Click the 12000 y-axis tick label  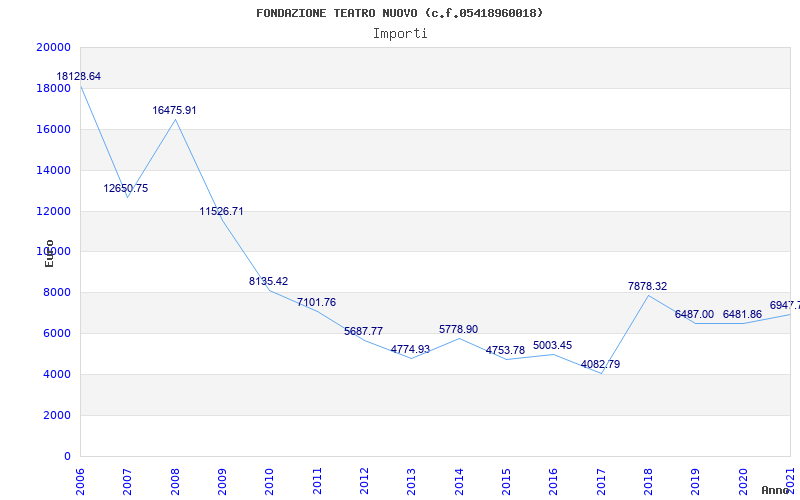pyautogui.click(x=53, y=211)
